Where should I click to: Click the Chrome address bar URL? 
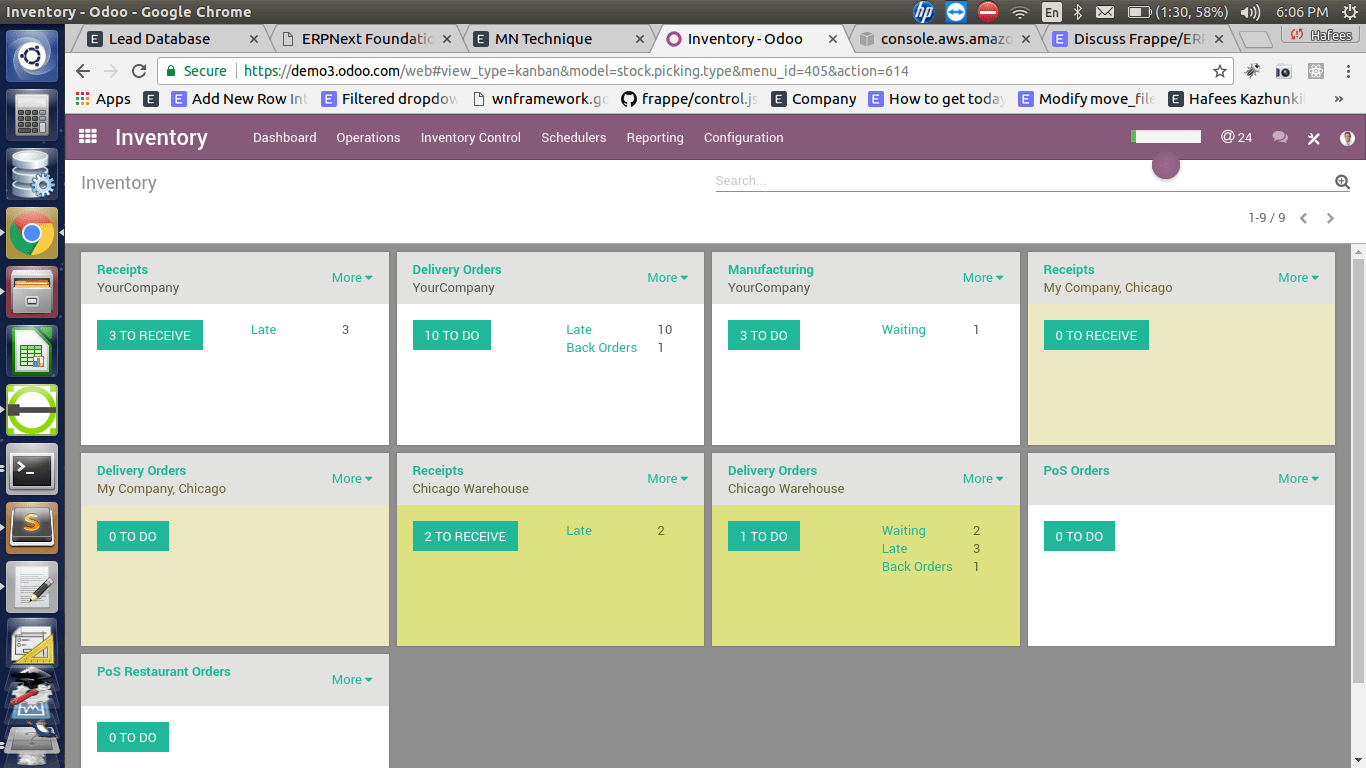[576, 71]
